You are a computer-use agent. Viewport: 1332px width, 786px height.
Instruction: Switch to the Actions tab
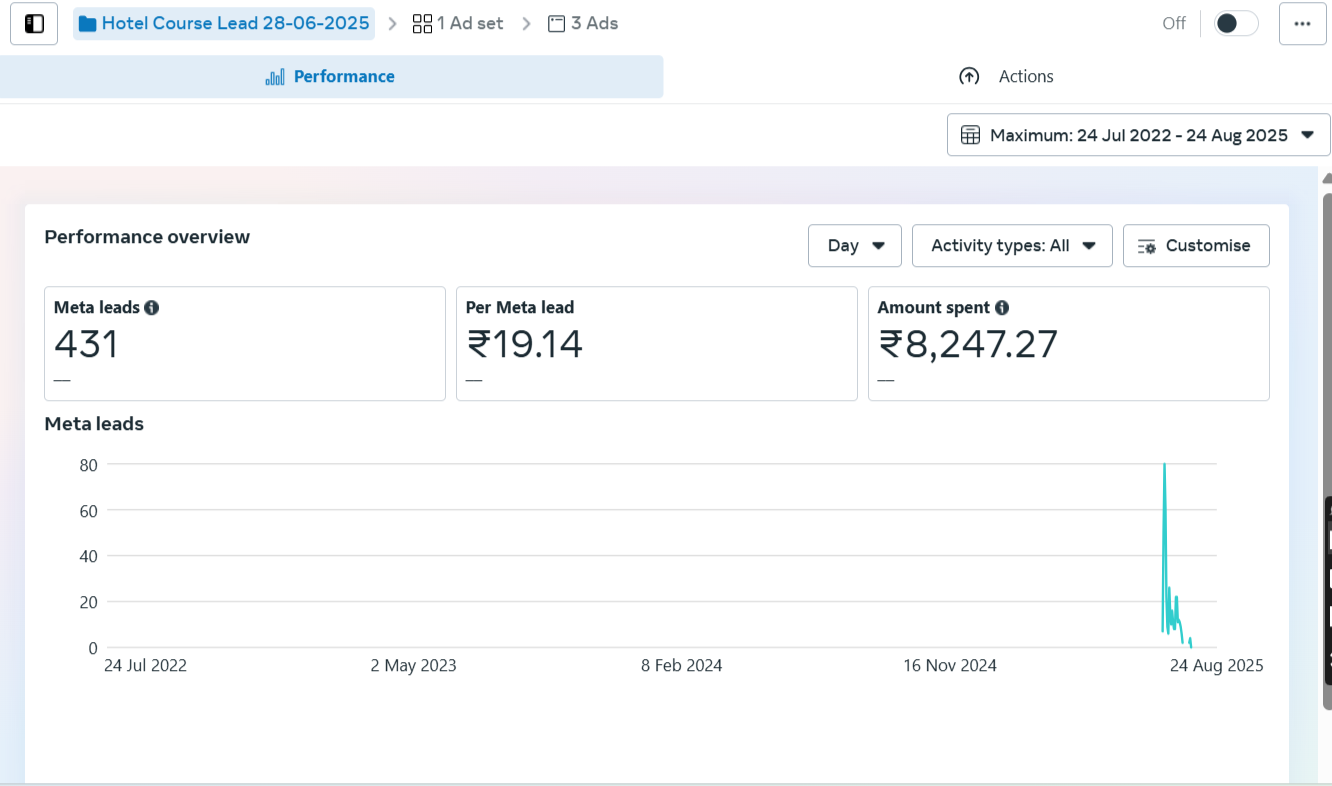click(x=1006, y=77)
